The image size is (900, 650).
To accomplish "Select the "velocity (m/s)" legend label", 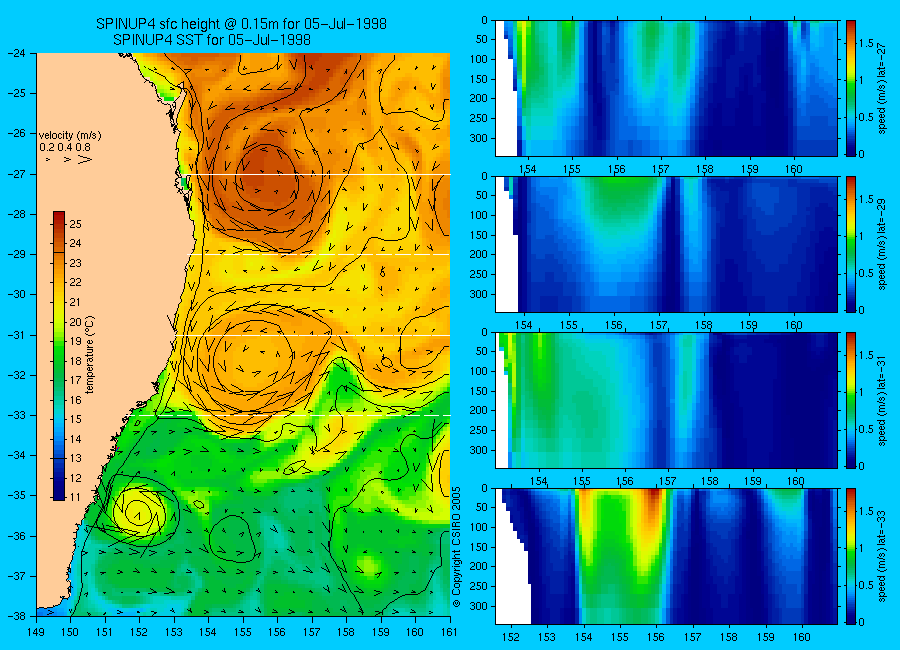I will point(70,136).
